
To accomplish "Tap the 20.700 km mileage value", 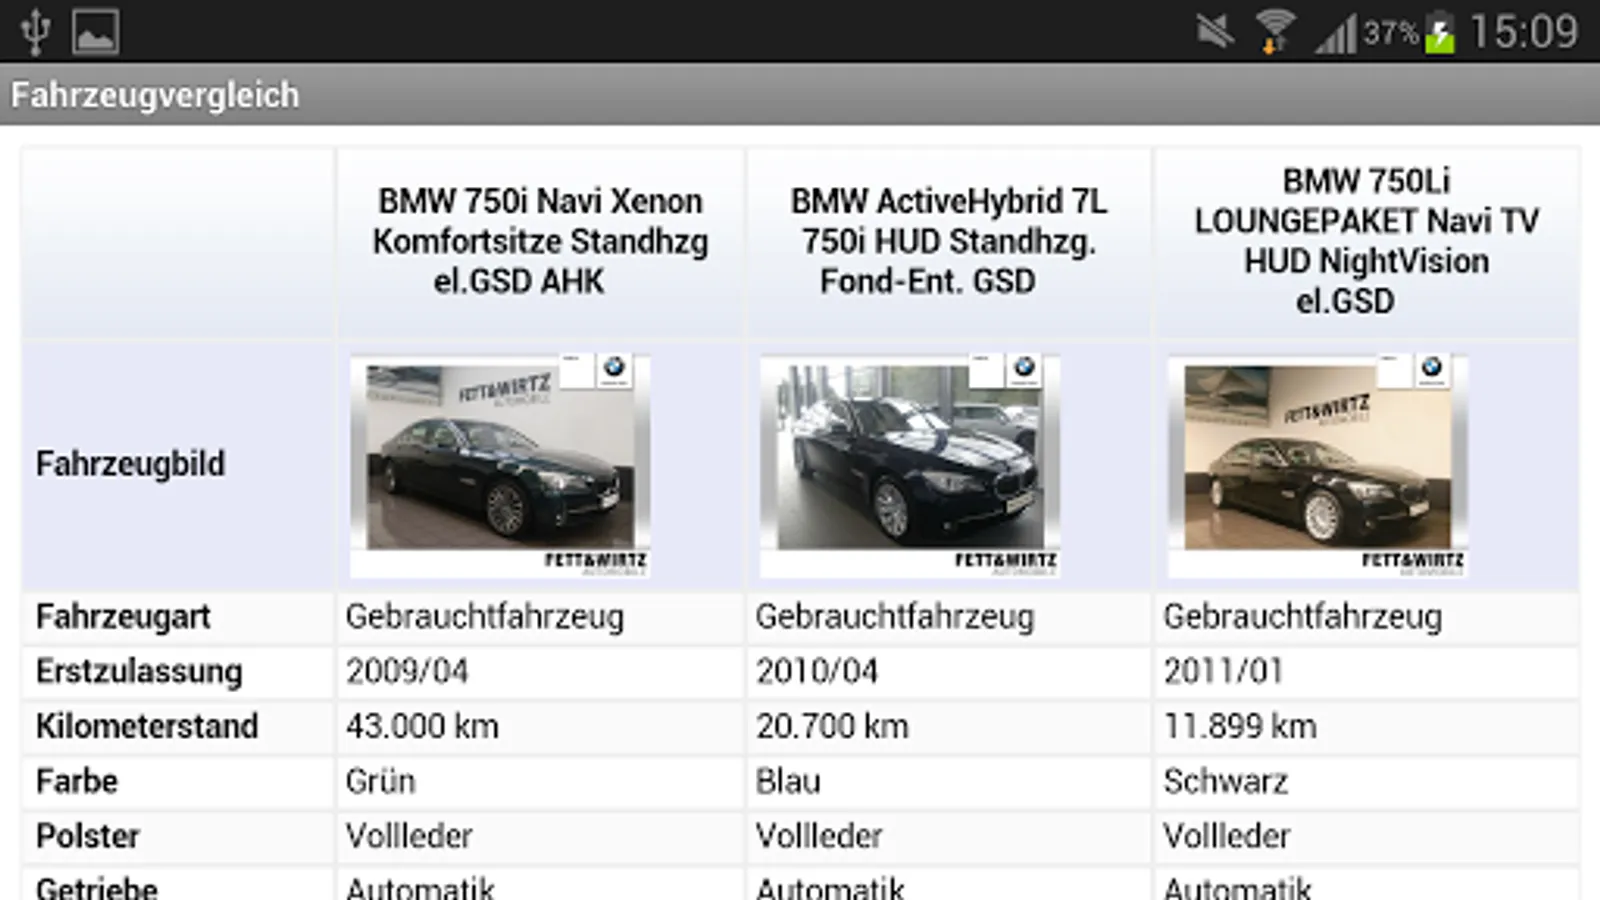I will point(832,726).
